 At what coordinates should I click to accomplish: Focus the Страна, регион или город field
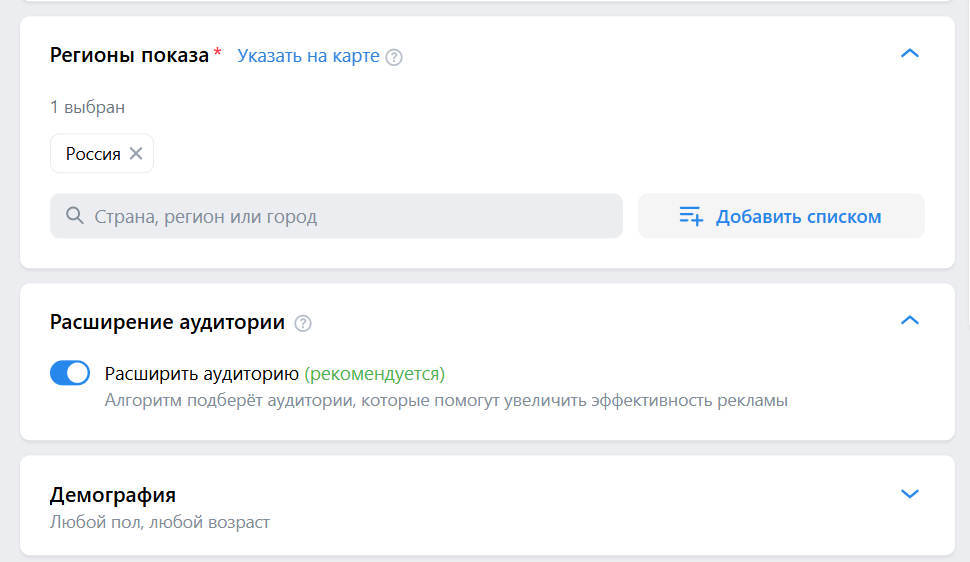click(337, 216)
